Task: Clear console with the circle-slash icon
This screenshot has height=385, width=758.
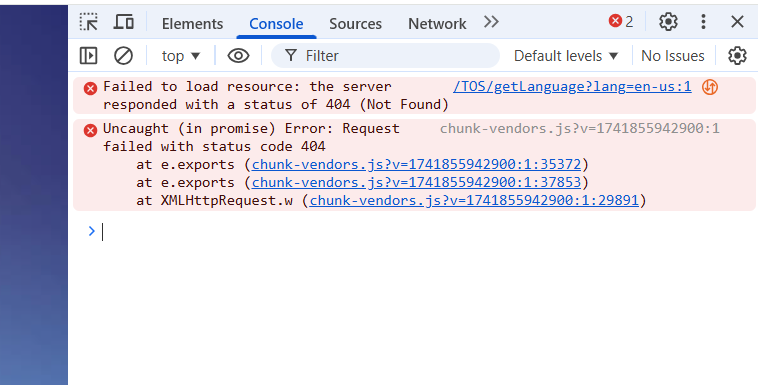Action: coord(123,56)
